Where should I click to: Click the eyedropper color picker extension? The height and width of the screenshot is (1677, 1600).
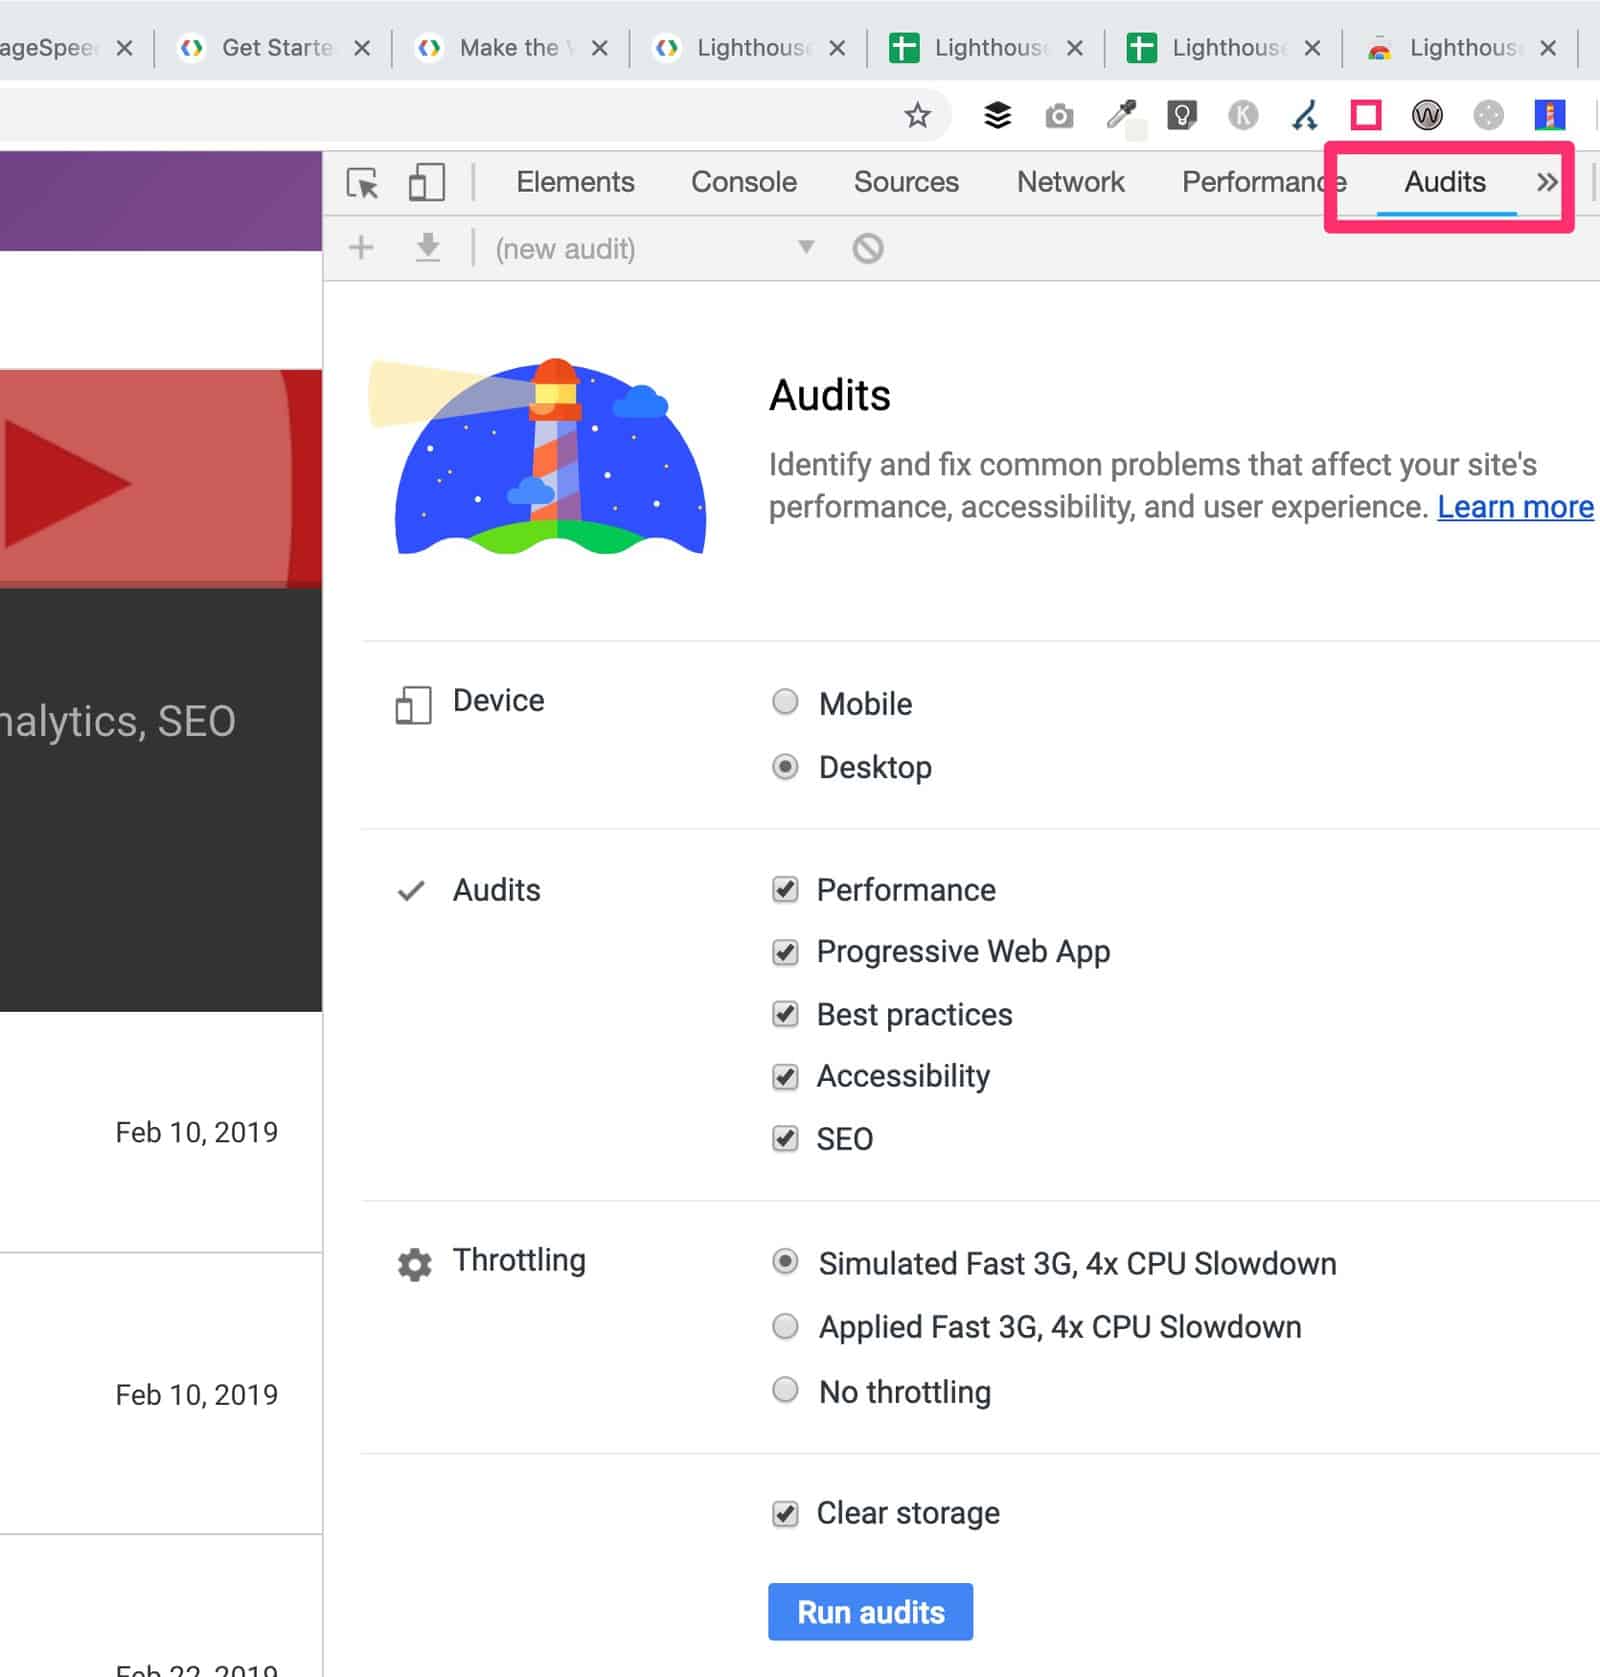pyautogui.click(x=1122, y=115)
